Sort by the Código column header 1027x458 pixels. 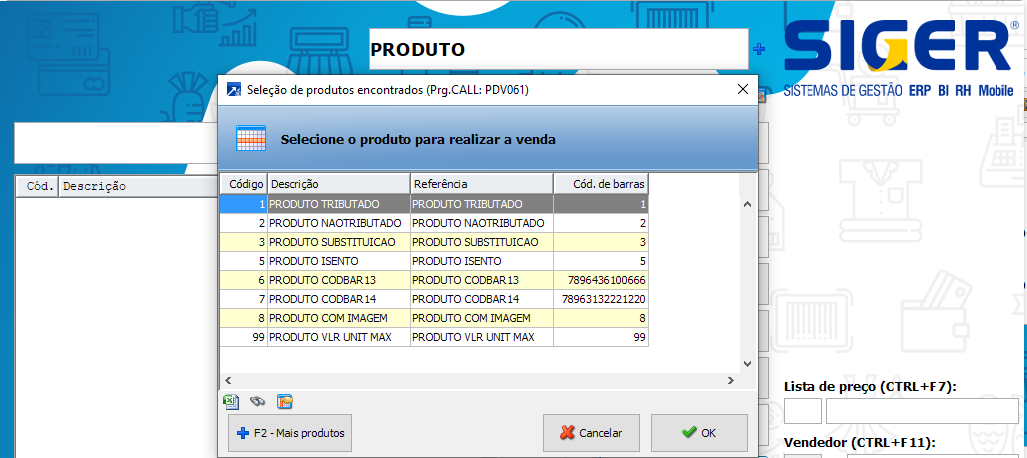(243, 184)
